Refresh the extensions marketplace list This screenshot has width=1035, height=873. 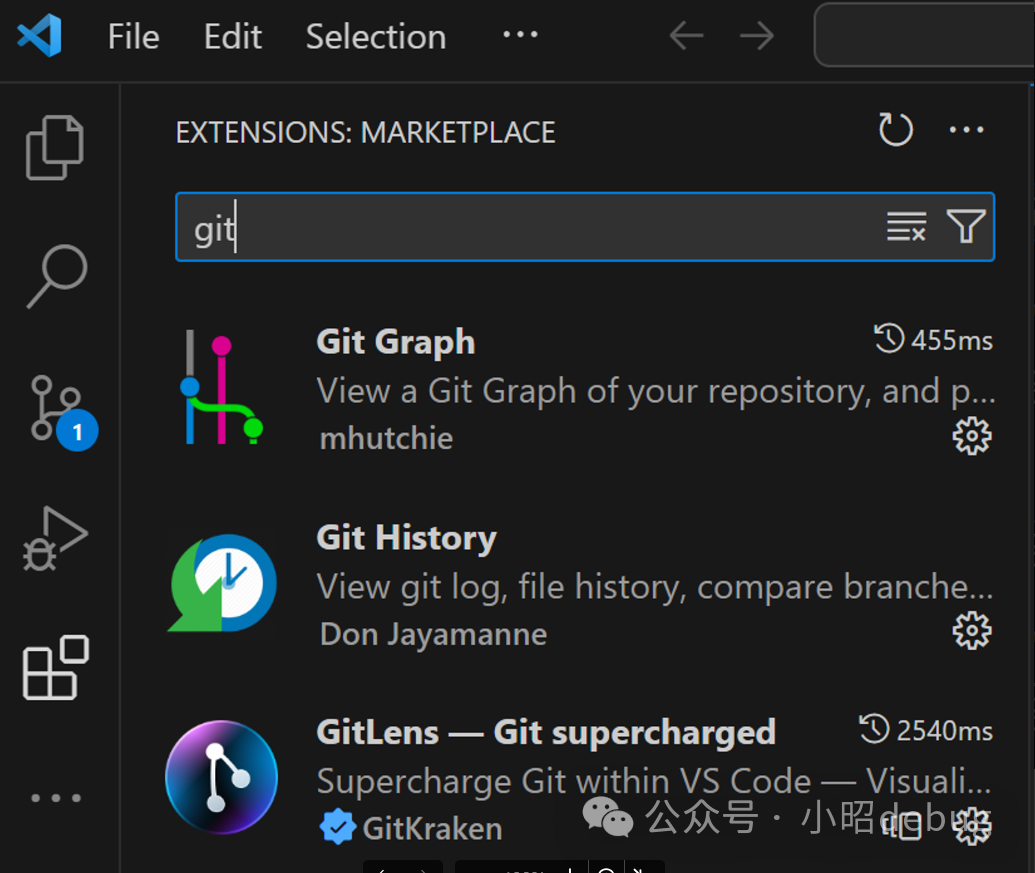895,129
